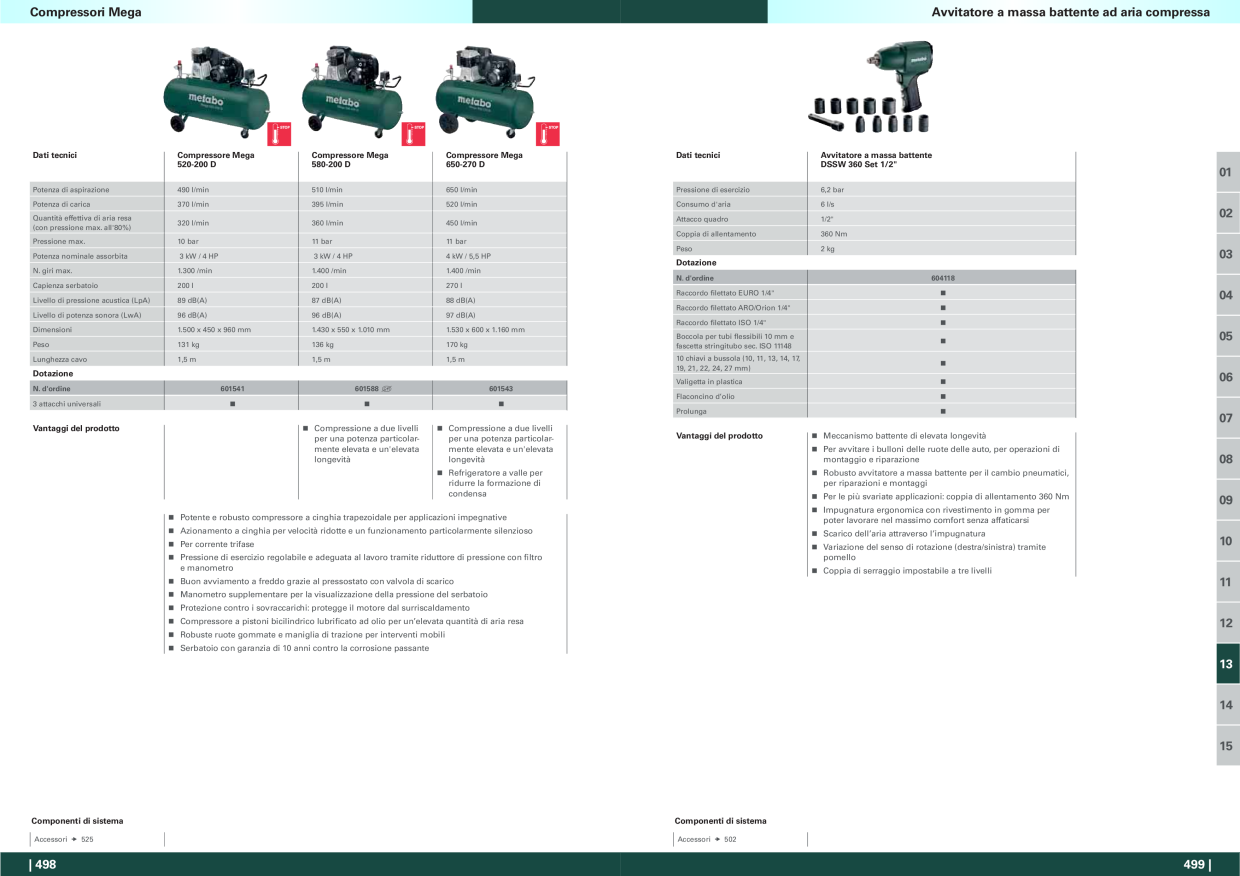Image resolution: width=1240 pixels, height=876 pixels.
Task: Click the Serbatoio con garanzia di 10 anni bullet
Action: click(305, 648)
